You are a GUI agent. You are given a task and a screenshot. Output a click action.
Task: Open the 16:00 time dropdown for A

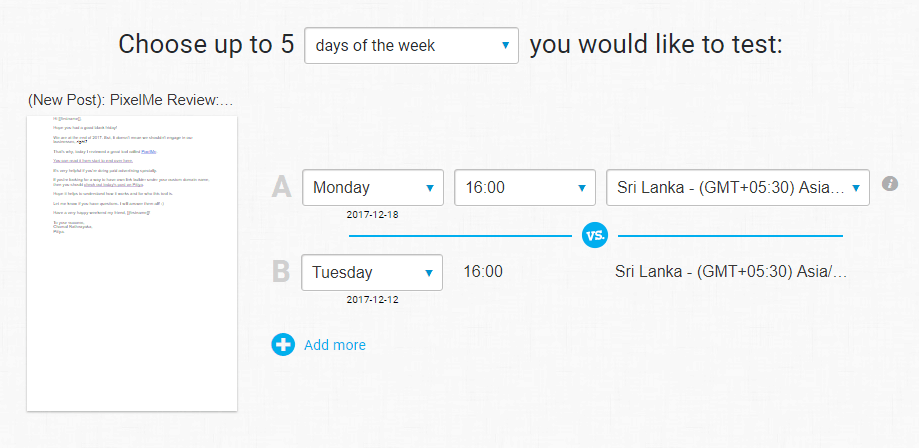(x=525, y=188)
